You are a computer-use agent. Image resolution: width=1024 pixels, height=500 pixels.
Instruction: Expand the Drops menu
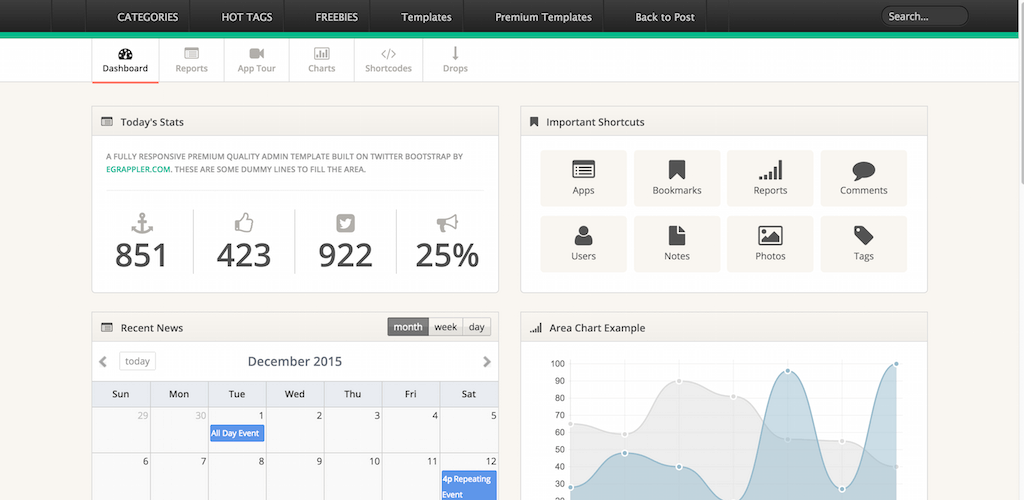pyautogui.click(x=455, y=61)
